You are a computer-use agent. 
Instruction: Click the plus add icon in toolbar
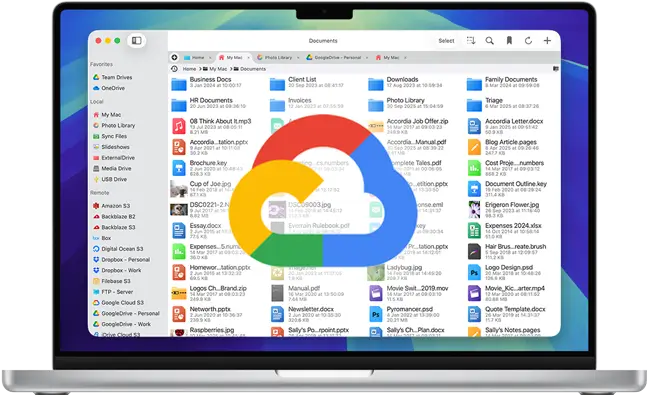tap(547, 40)
